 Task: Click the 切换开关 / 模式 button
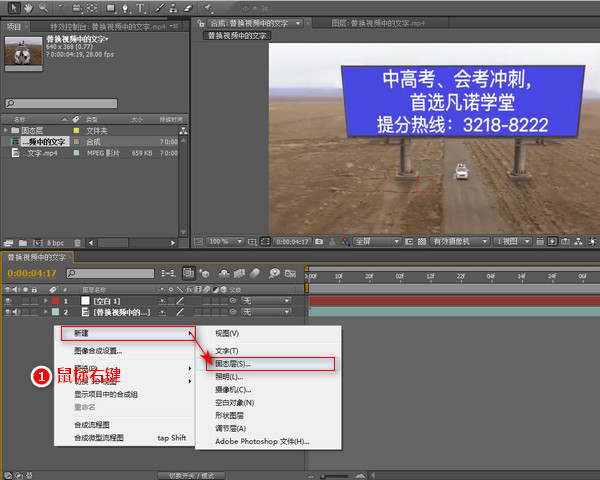(x=191, y=475)
